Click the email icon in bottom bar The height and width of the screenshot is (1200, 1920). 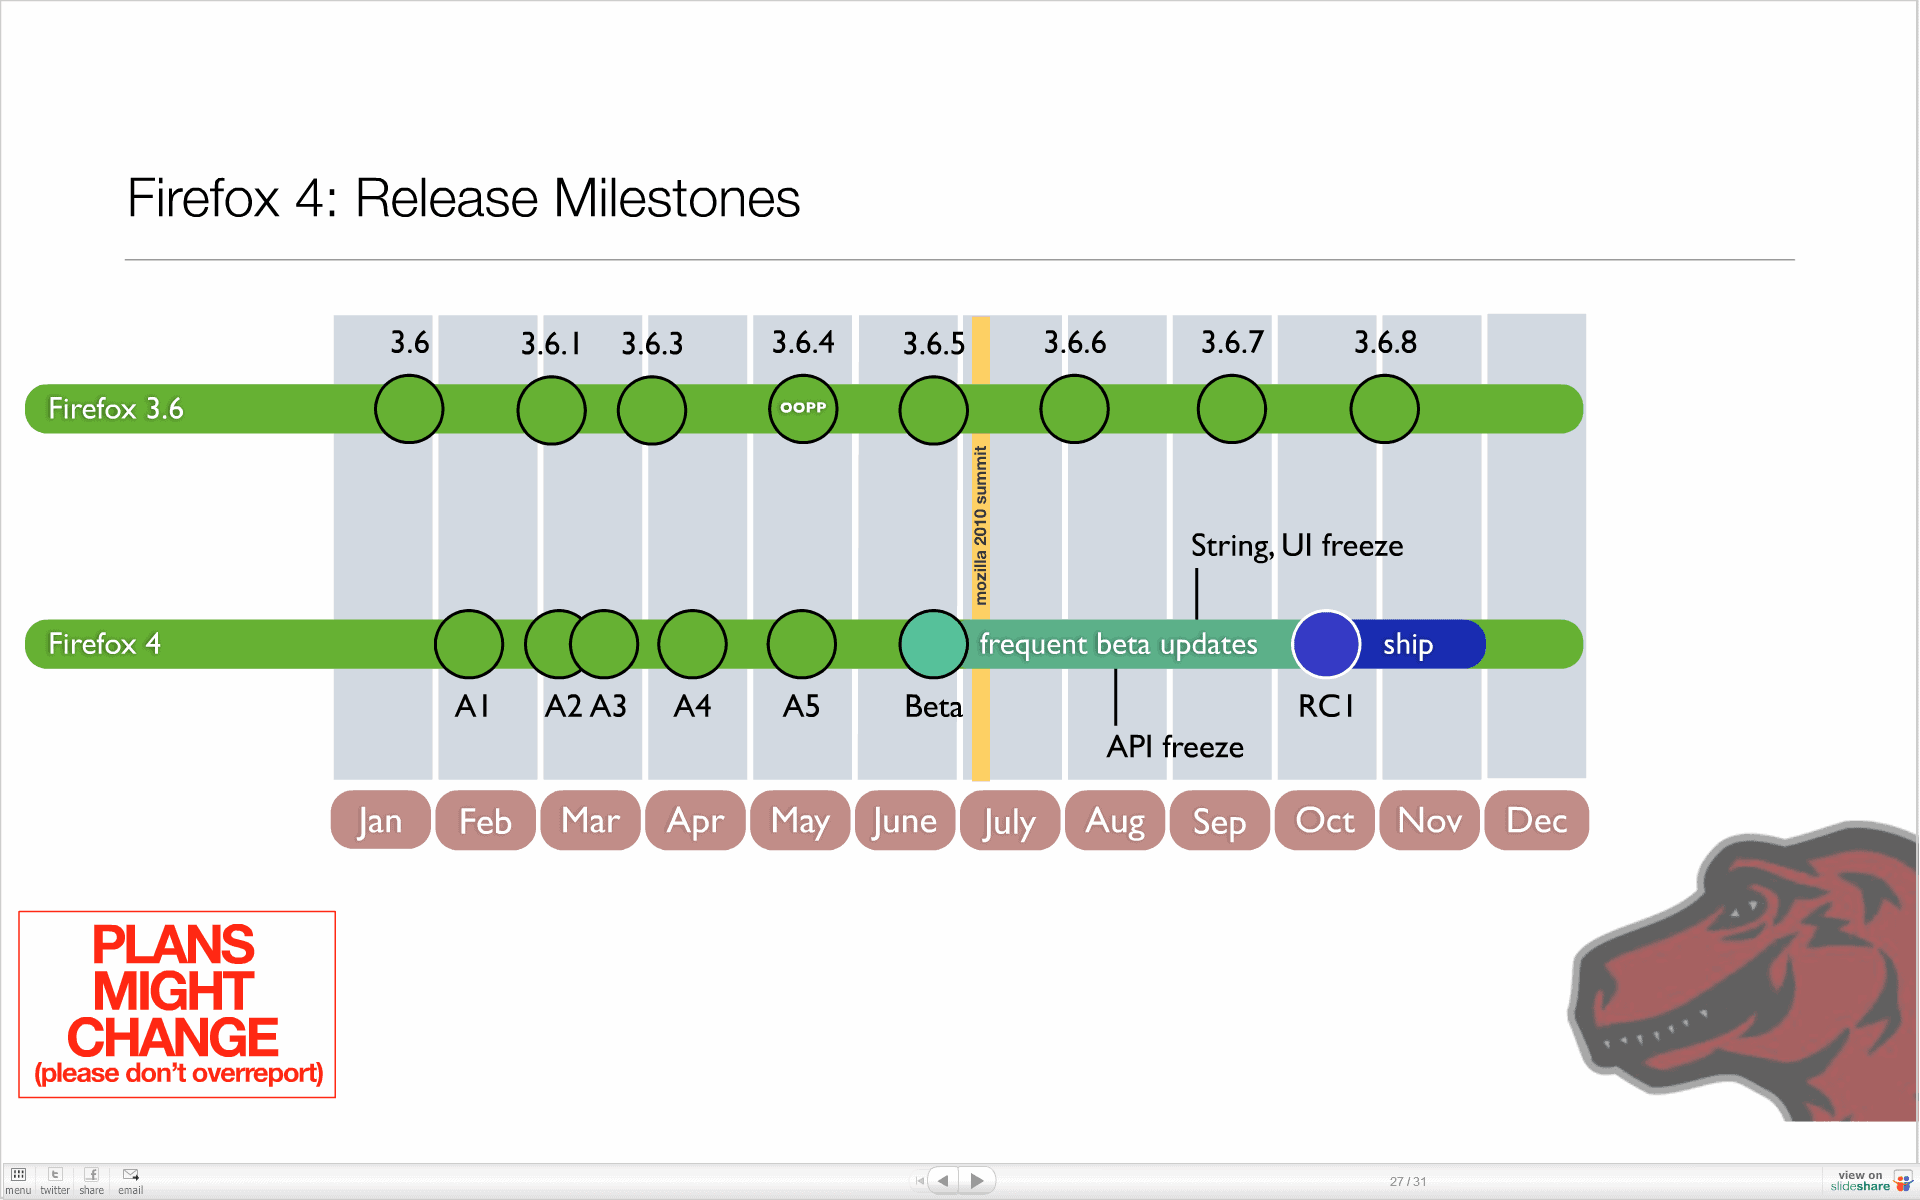(x=129, y=1176)
